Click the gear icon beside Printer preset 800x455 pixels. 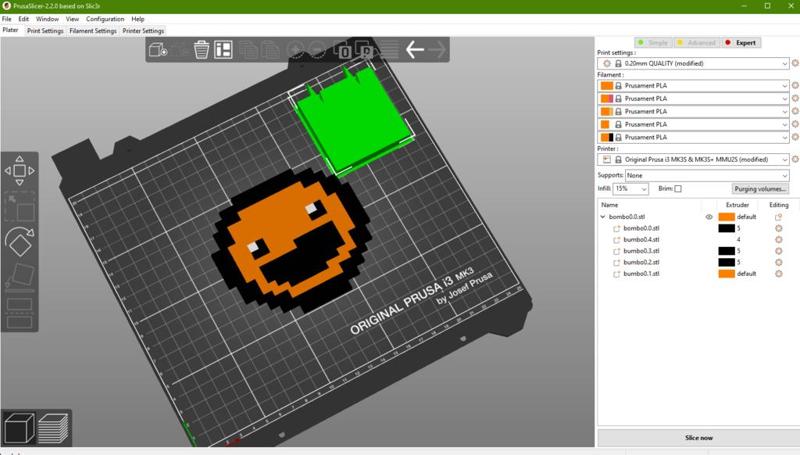(795, 159)
